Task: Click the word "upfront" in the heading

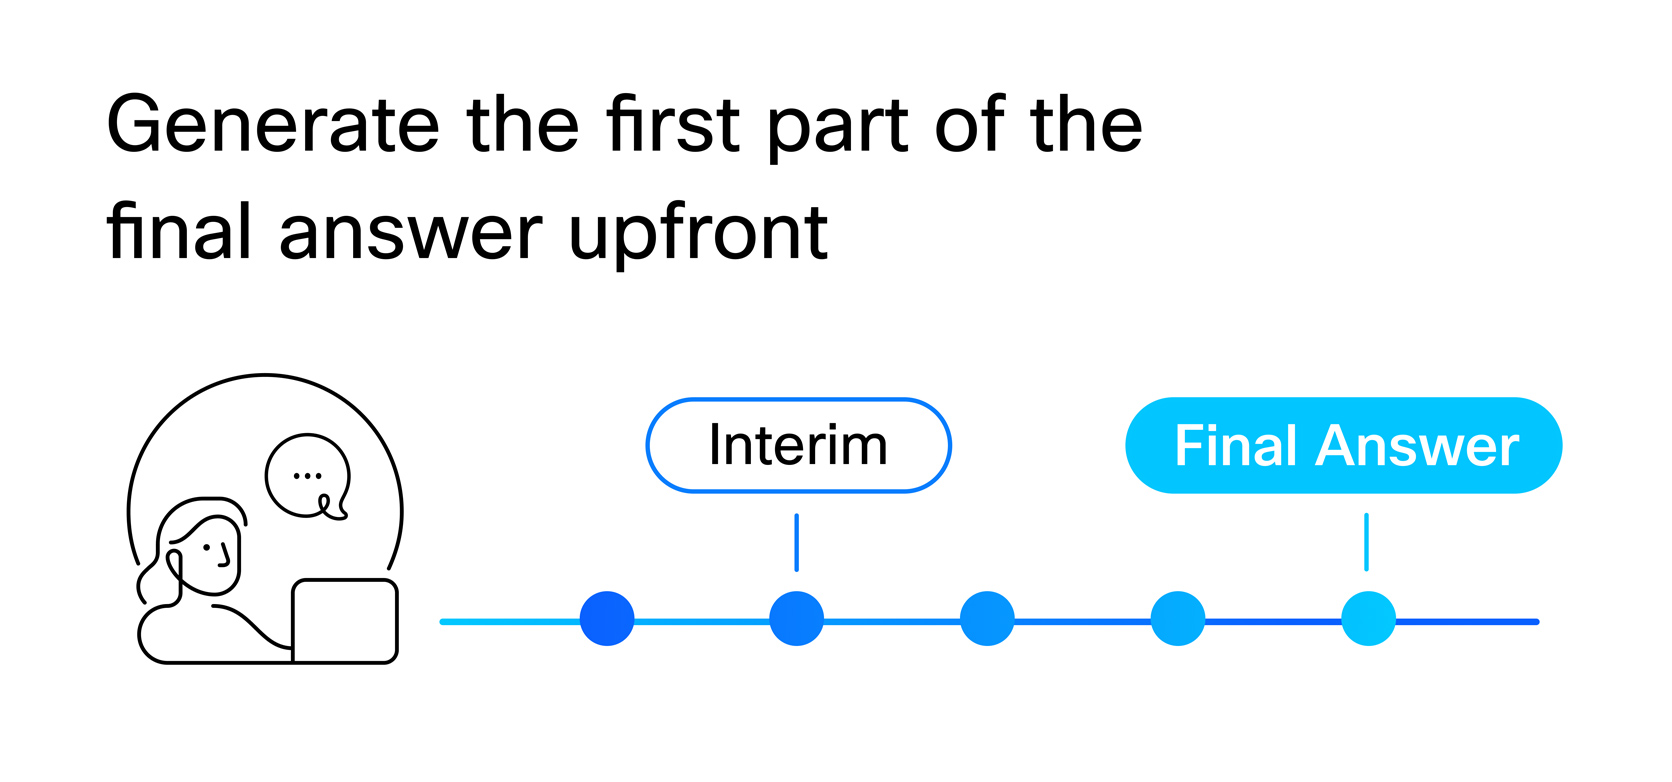Action: pyautogui.click(x=698, y=234)
